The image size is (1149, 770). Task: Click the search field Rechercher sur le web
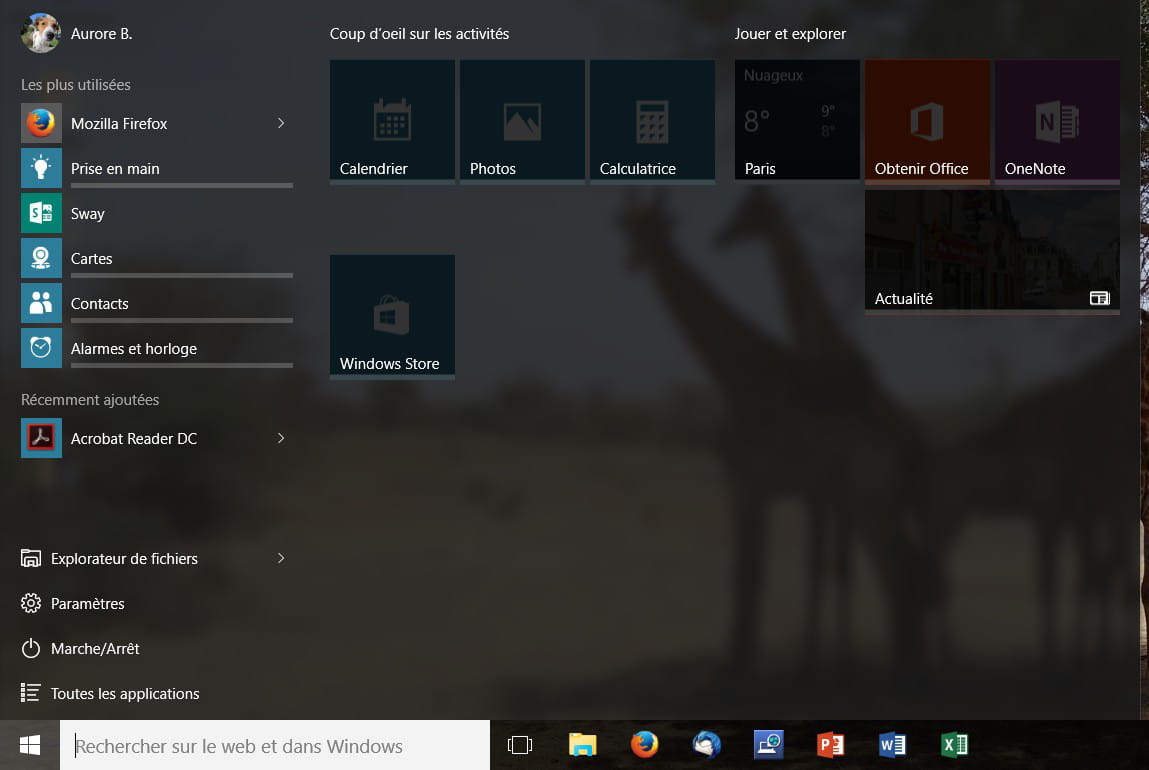tap(275, 745)
